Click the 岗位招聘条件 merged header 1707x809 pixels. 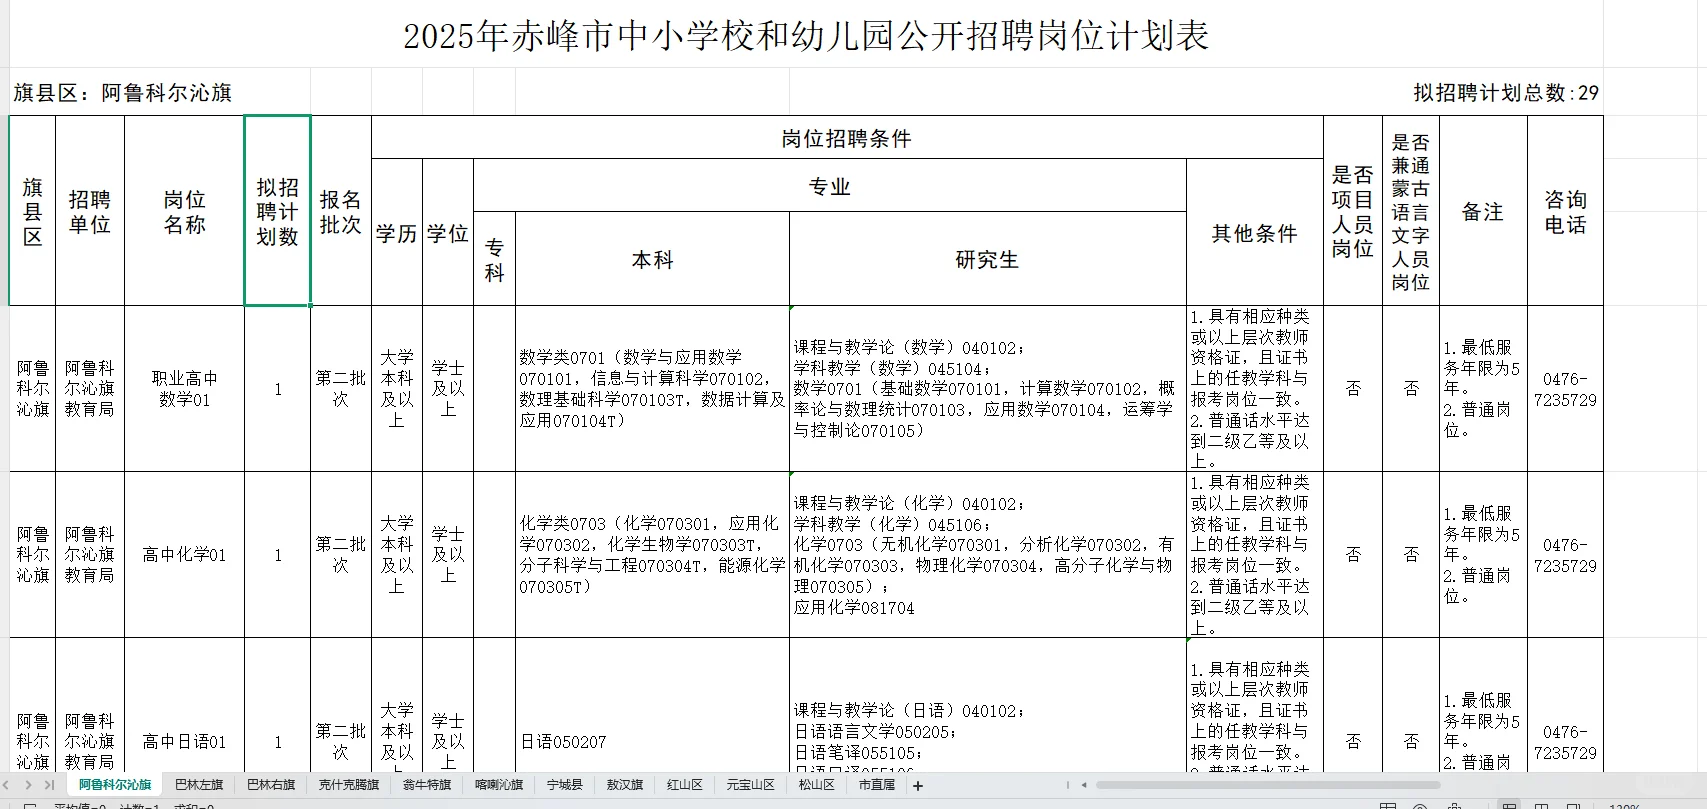(x=847, y=138)
